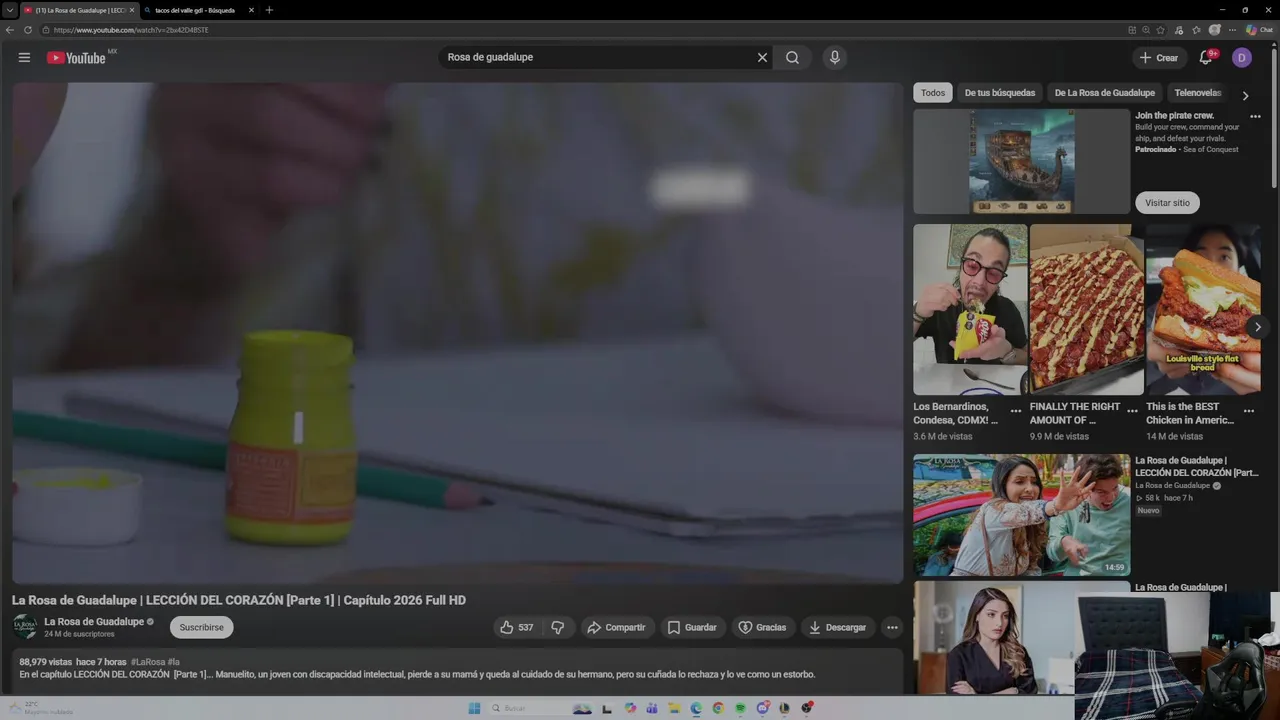Screen dimensions: 1280x720
Task: Like the video with 537 likes
Action: tap(517, 627)
